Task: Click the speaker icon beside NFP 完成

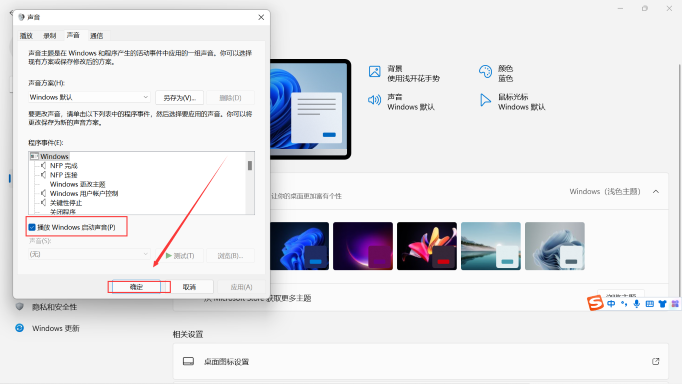Action: pos(43,165)
